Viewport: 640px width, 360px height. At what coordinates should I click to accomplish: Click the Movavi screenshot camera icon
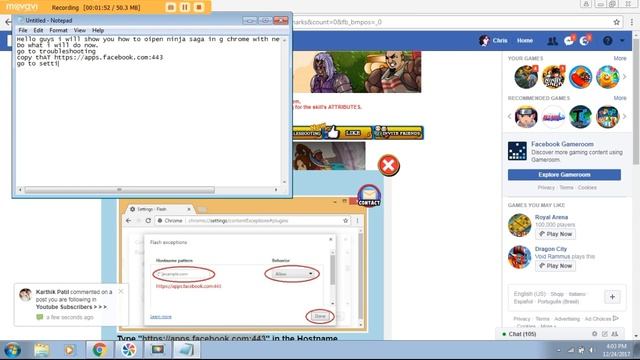(x=171, y=7)
